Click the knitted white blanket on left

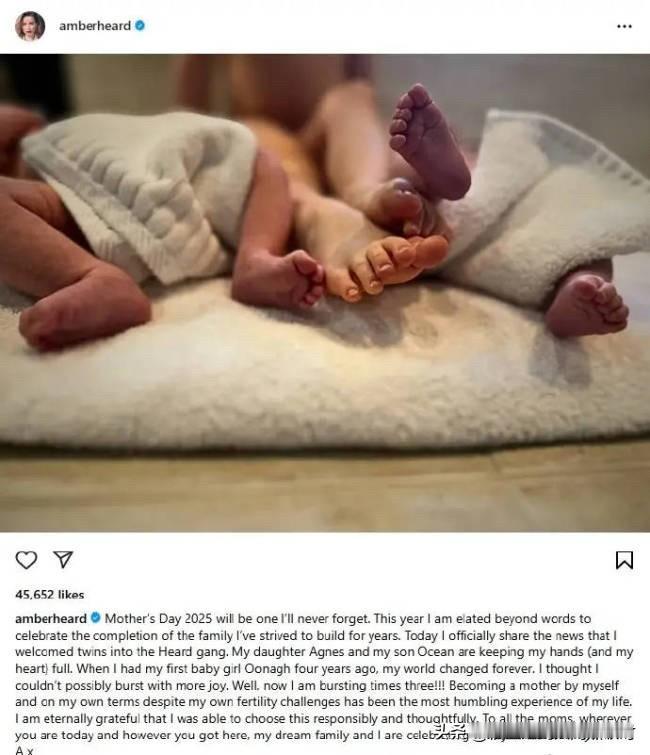140,193
